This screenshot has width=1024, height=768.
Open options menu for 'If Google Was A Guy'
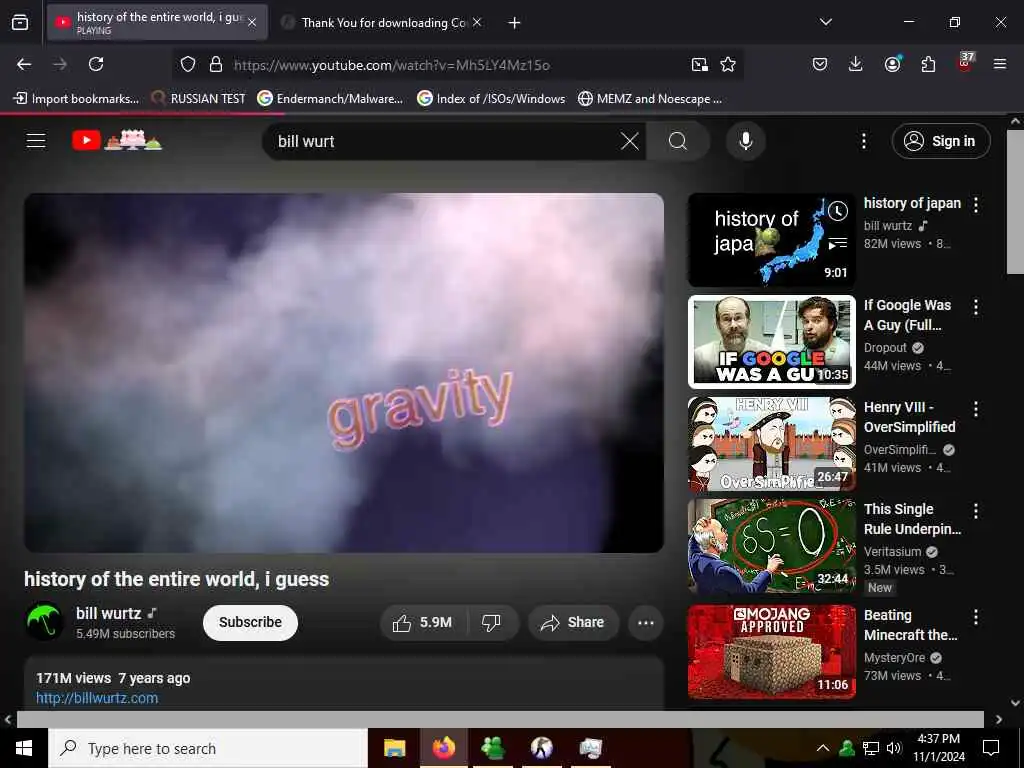976,307
